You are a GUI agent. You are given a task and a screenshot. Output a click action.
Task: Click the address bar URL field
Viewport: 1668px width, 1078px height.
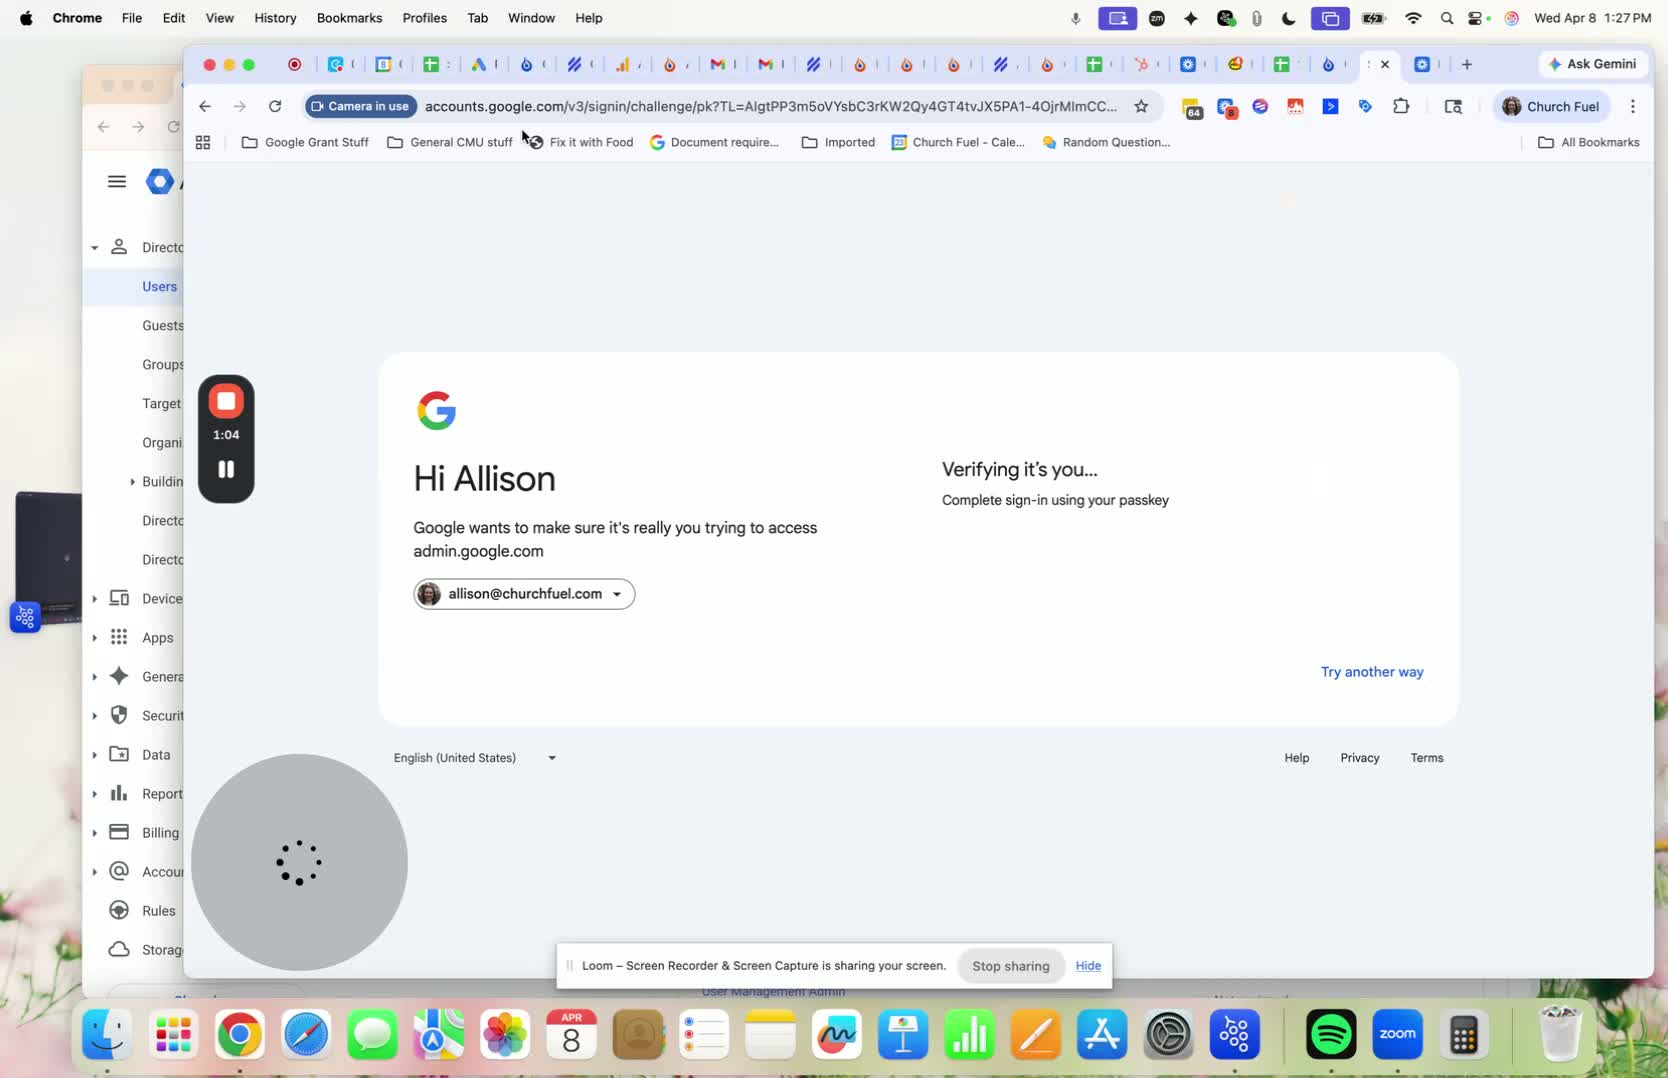pos(770,106)
